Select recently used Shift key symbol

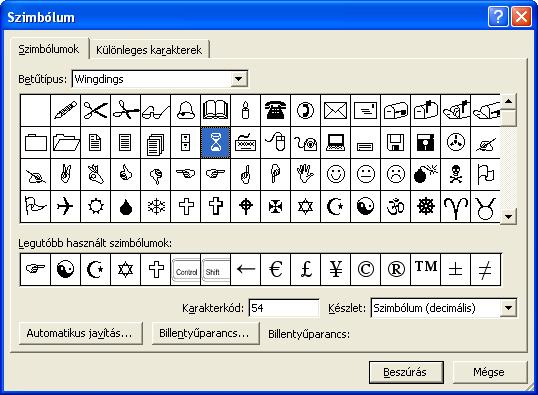click(x=215, y=269)
